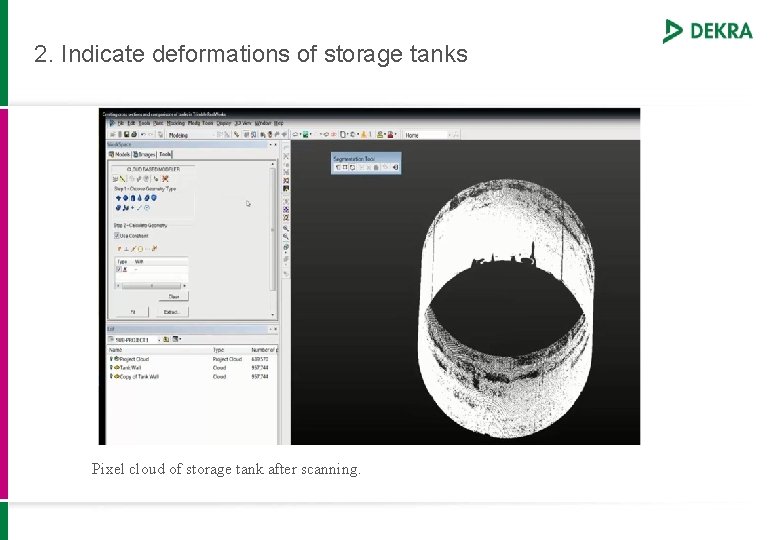Select the Tank Wall row in List
The width and height of the screenshot is (780, 540).
point(193,368)
